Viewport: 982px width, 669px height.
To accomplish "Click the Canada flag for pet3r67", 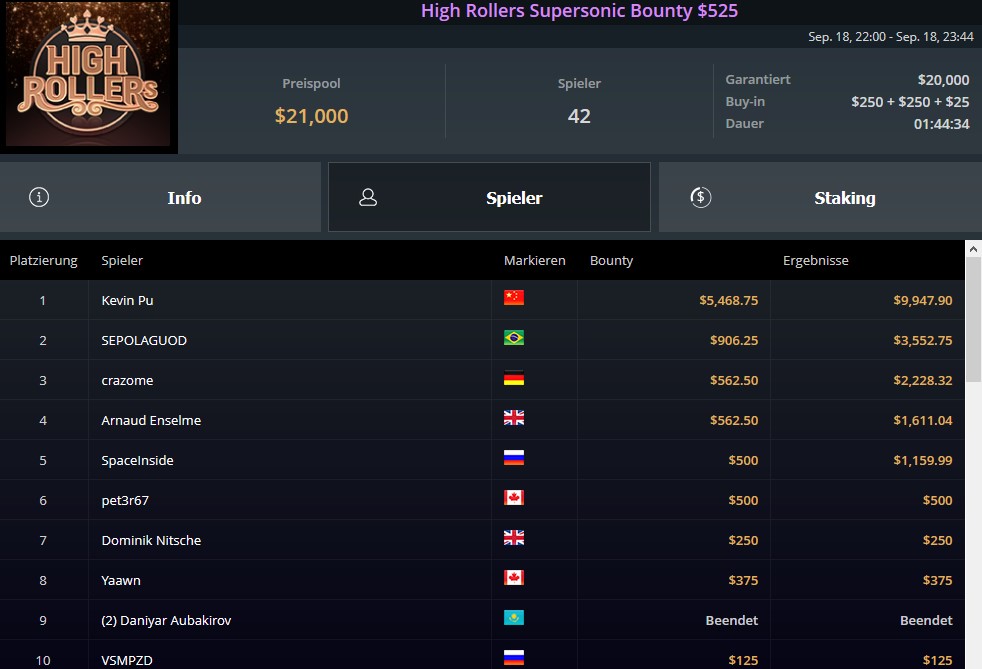I will 514,498.
